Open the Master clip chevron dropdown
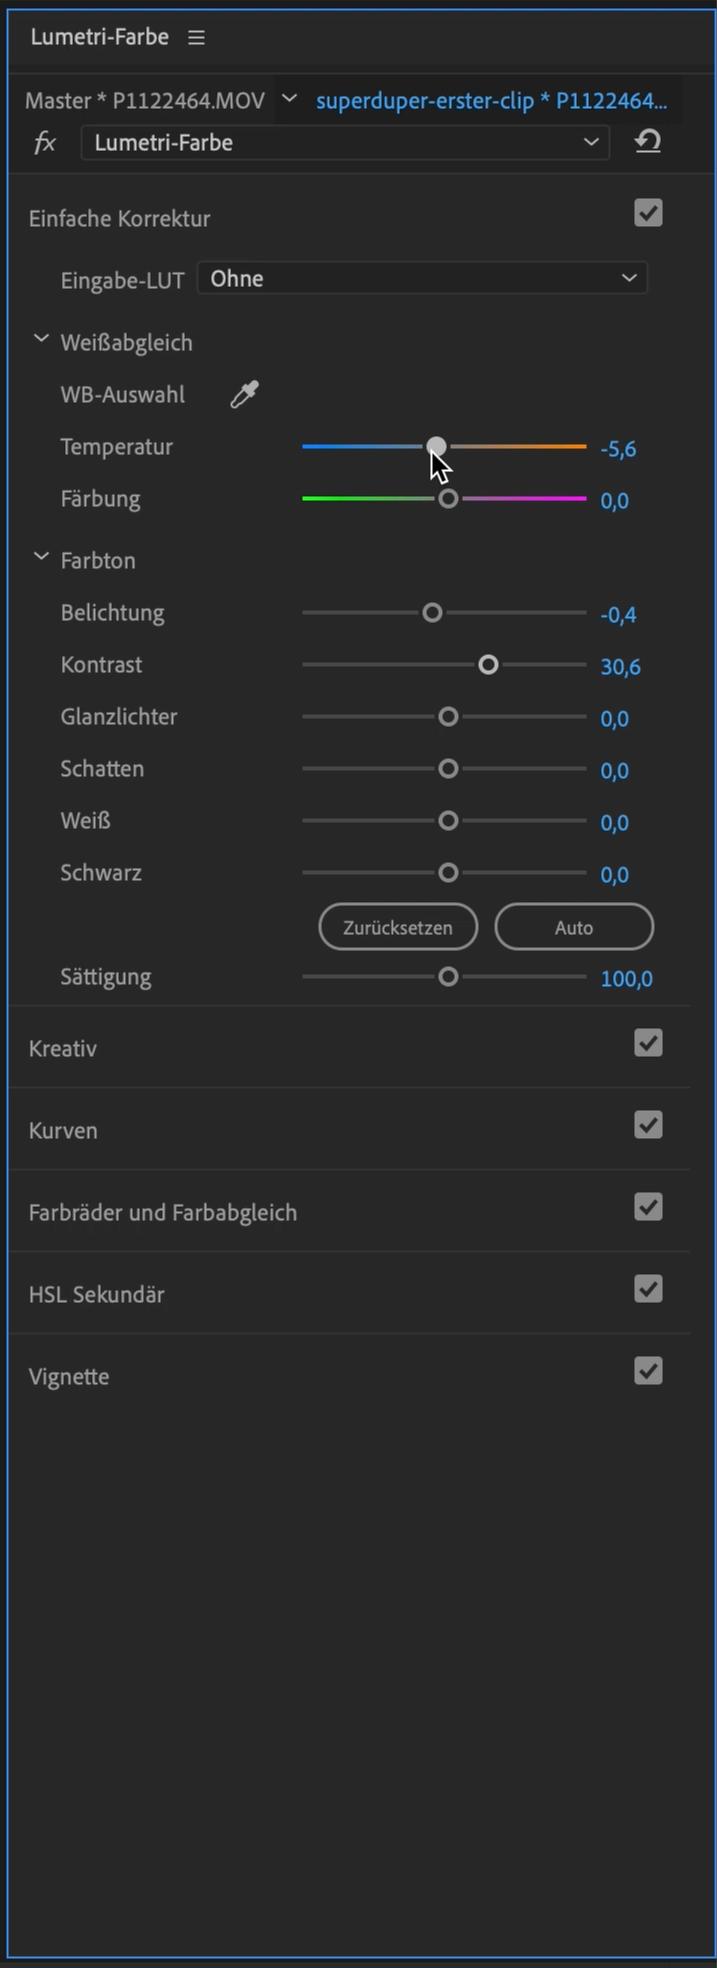This screenshot has height=1968, width=717. point(290,98)
